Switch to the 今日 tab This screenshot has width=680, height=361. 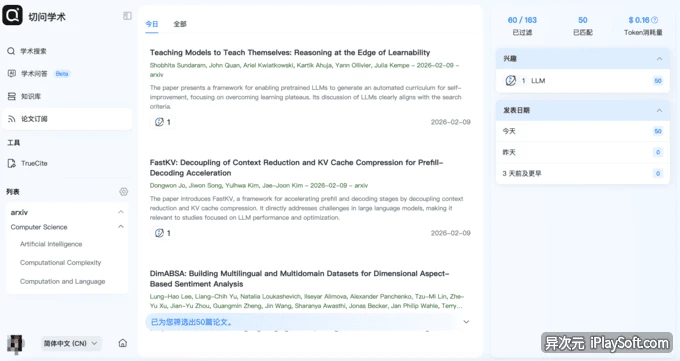pos(152,24)
